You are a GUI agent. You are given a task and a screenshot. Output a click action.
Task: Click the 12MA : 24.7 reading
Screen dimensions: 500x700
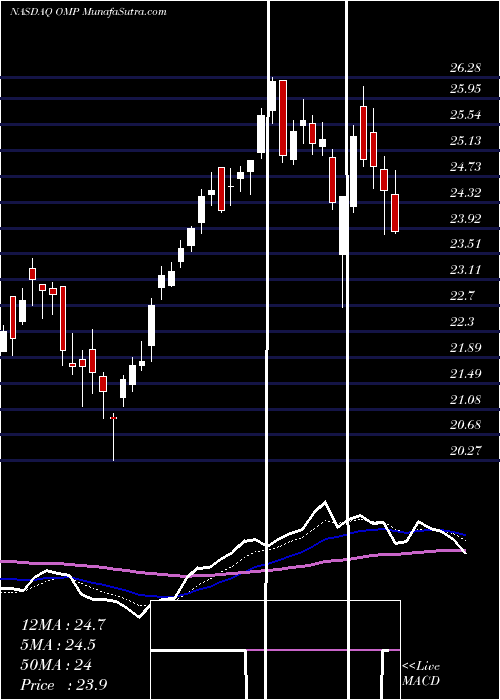[63, 625]
